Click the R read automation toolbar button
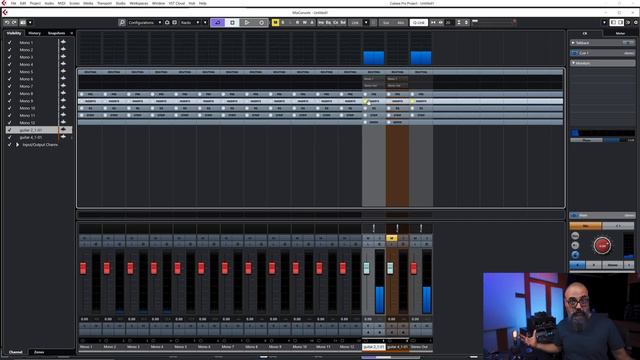 point(297,22)
